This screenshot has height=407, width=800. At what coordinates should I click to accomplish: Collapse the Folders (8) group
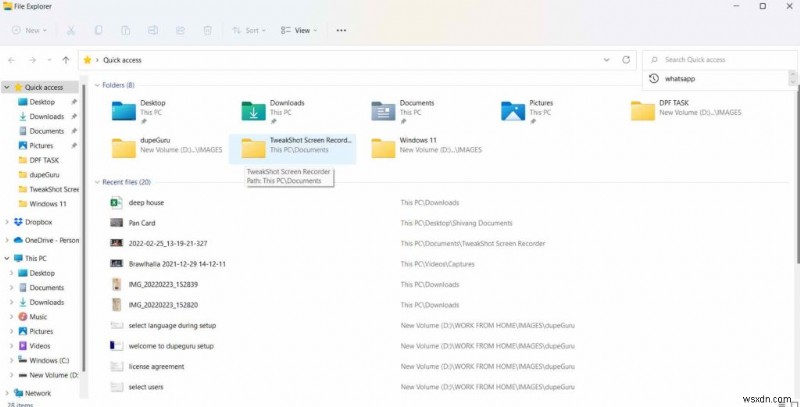point(97,85)
